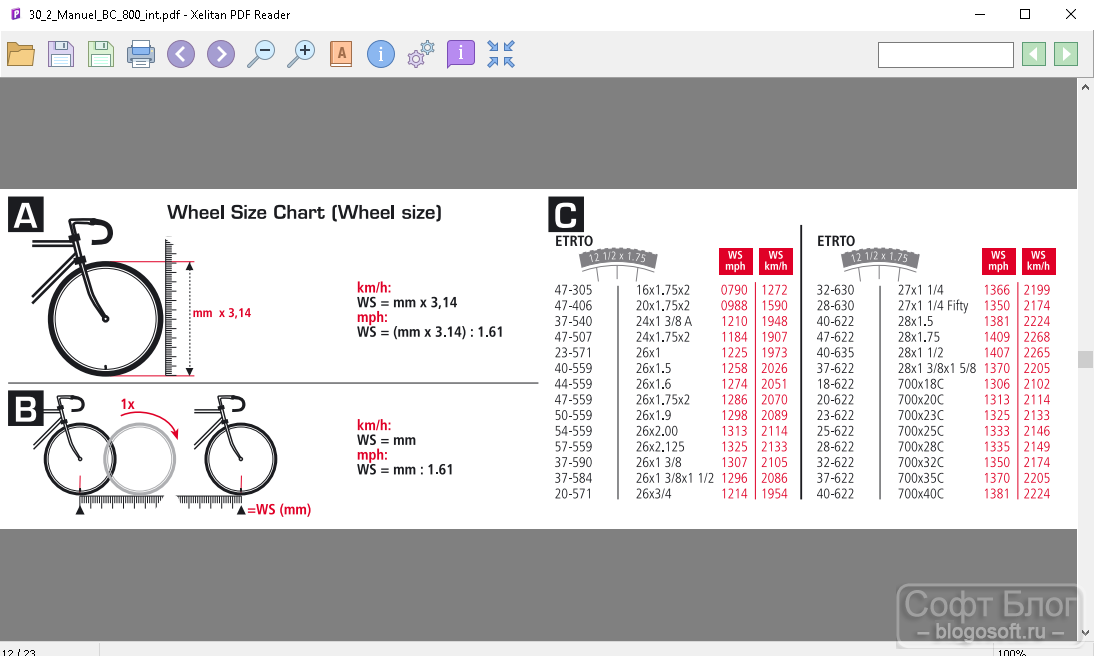
Task: Click the '47-305' ETRTO value
Action: [573, 290]
